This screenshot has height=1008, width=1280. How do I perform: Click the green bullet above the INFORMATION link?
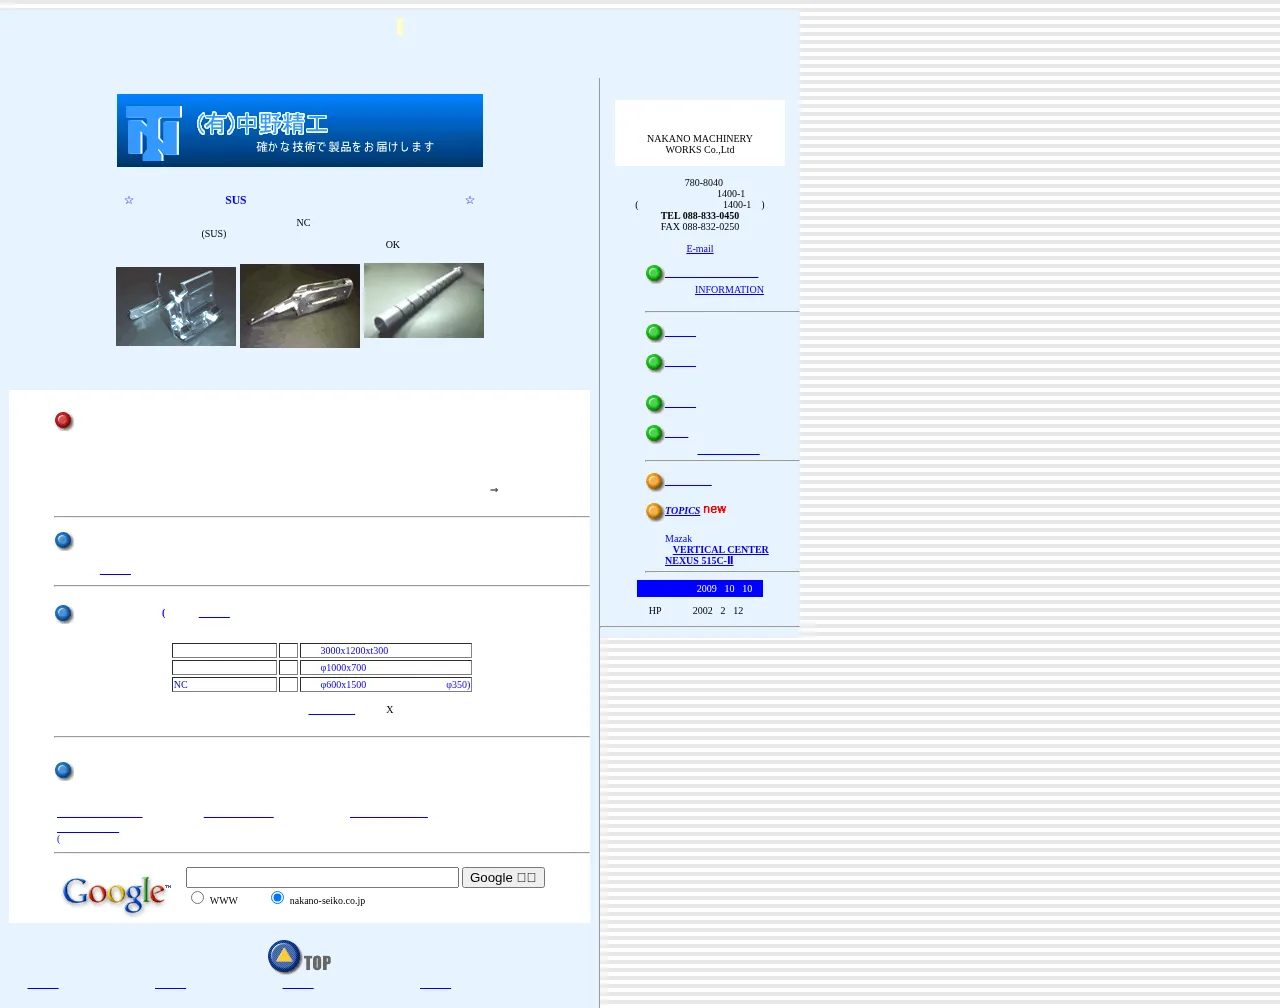point(654,274)
